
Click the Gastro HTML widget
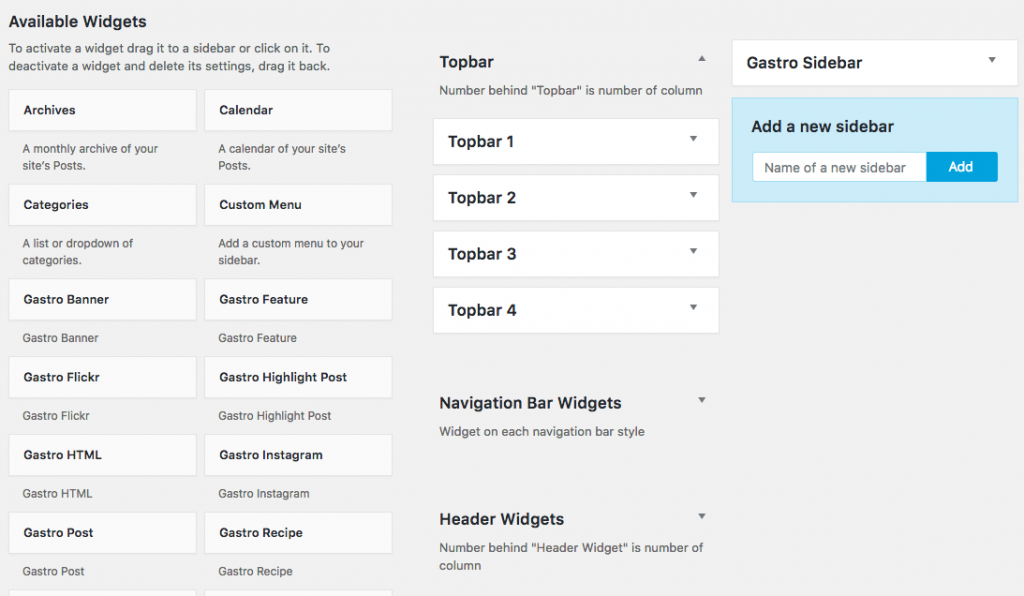pyautogui.click(x=101, y=455)
